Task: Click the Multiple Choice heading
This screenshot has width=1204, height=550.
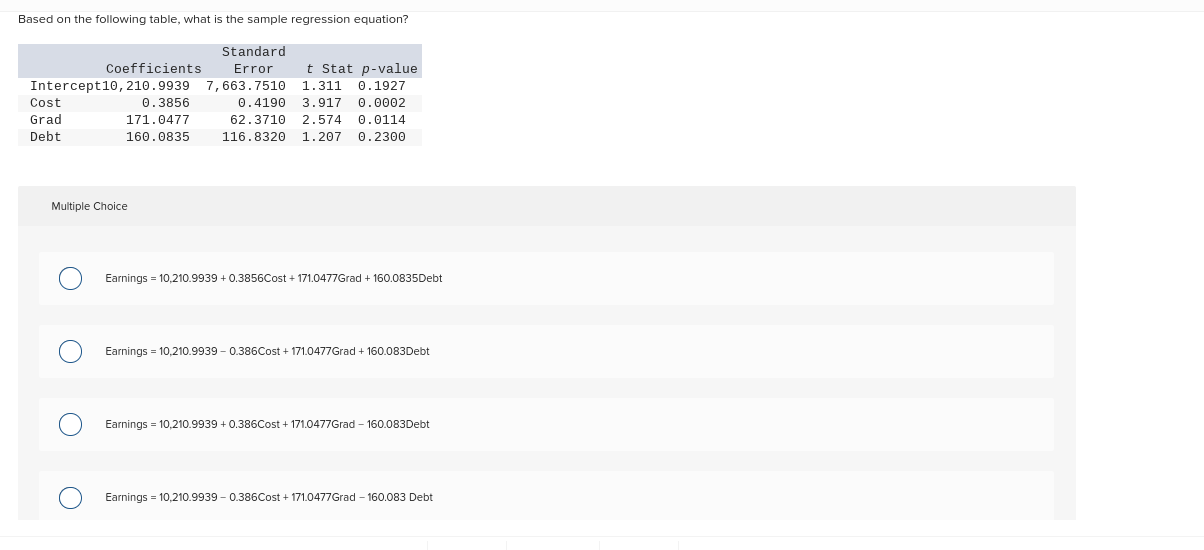Action: tap(89, 206)
